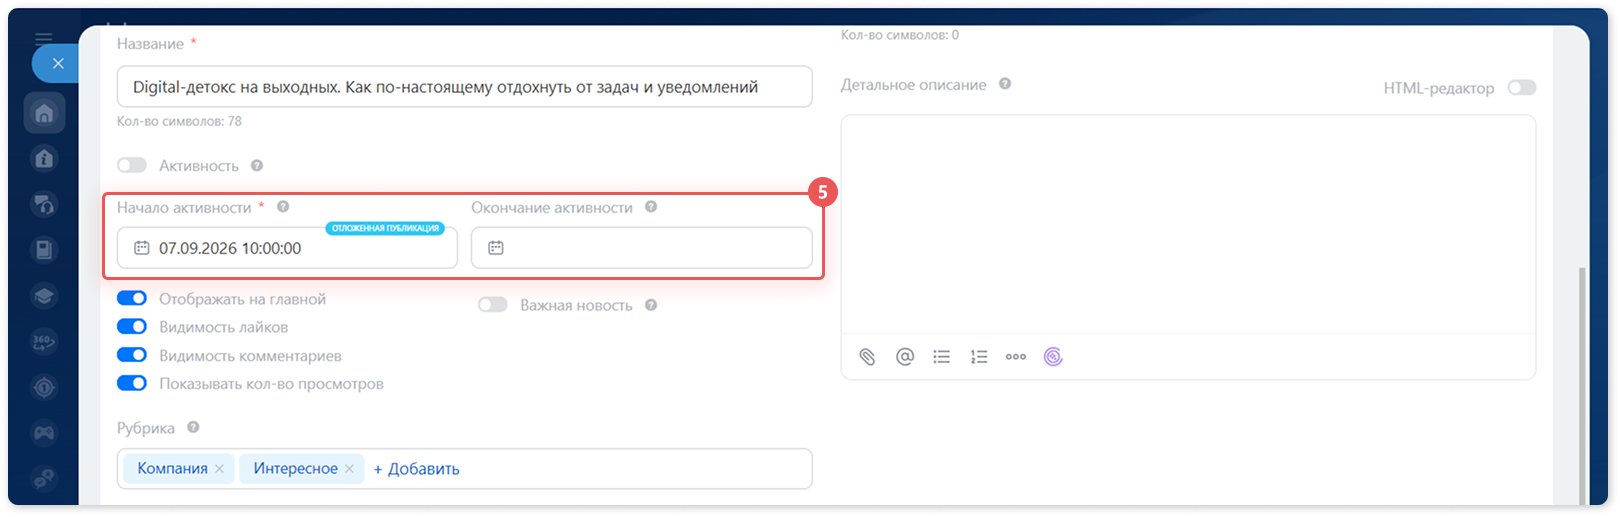Insert a mention with the @ icon
The width and height of the screenshot is (1620, 517).
[905, 357]
